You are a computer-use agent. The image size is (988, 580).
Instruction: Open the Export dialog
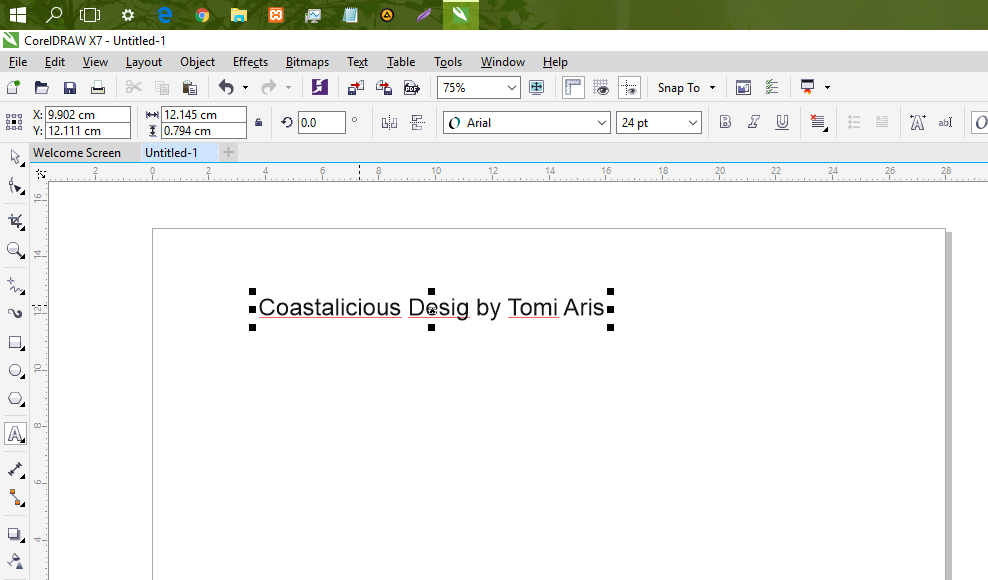pos(383,87)
